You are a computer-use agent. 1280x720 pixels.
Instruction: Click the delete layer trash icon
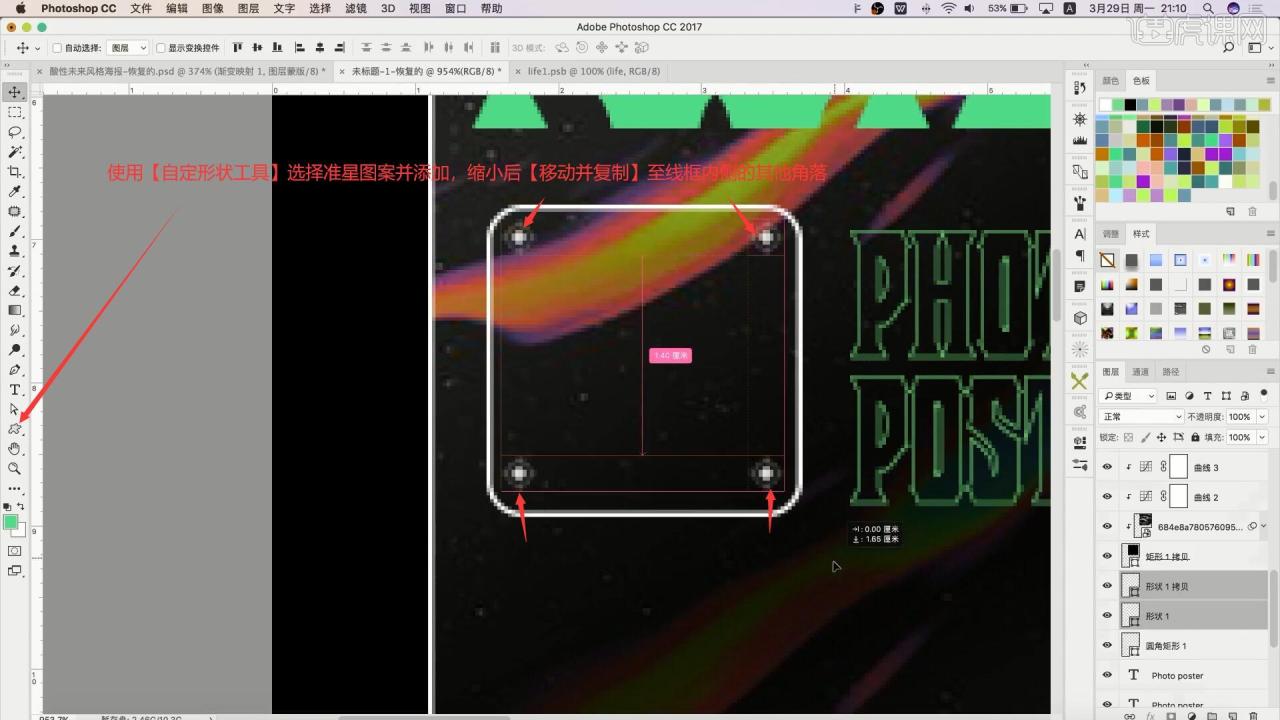click(x=1253, y=716)
